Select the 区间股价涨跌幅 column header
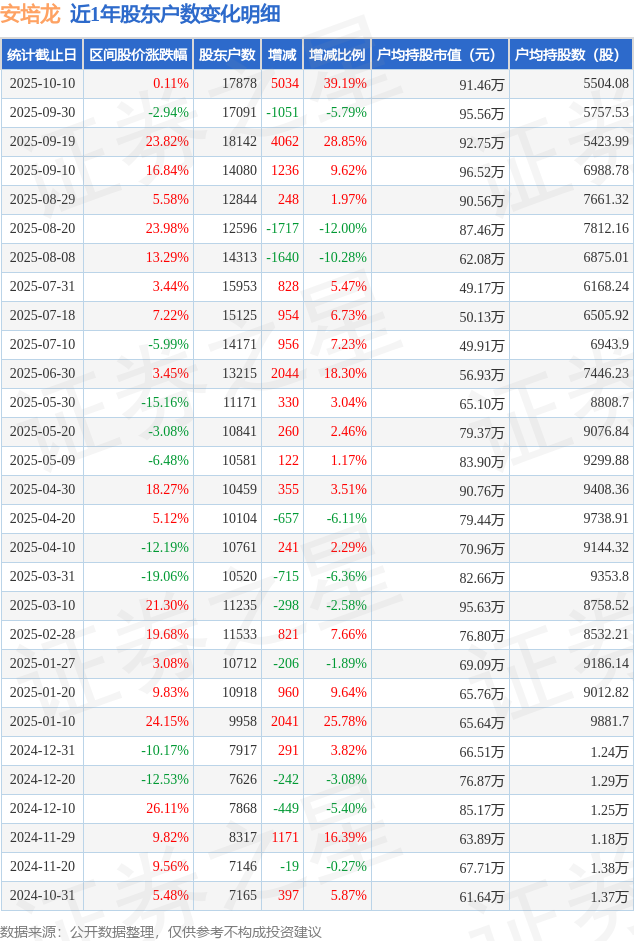Viewport: 634px width, 941px height. coord(137,55)
